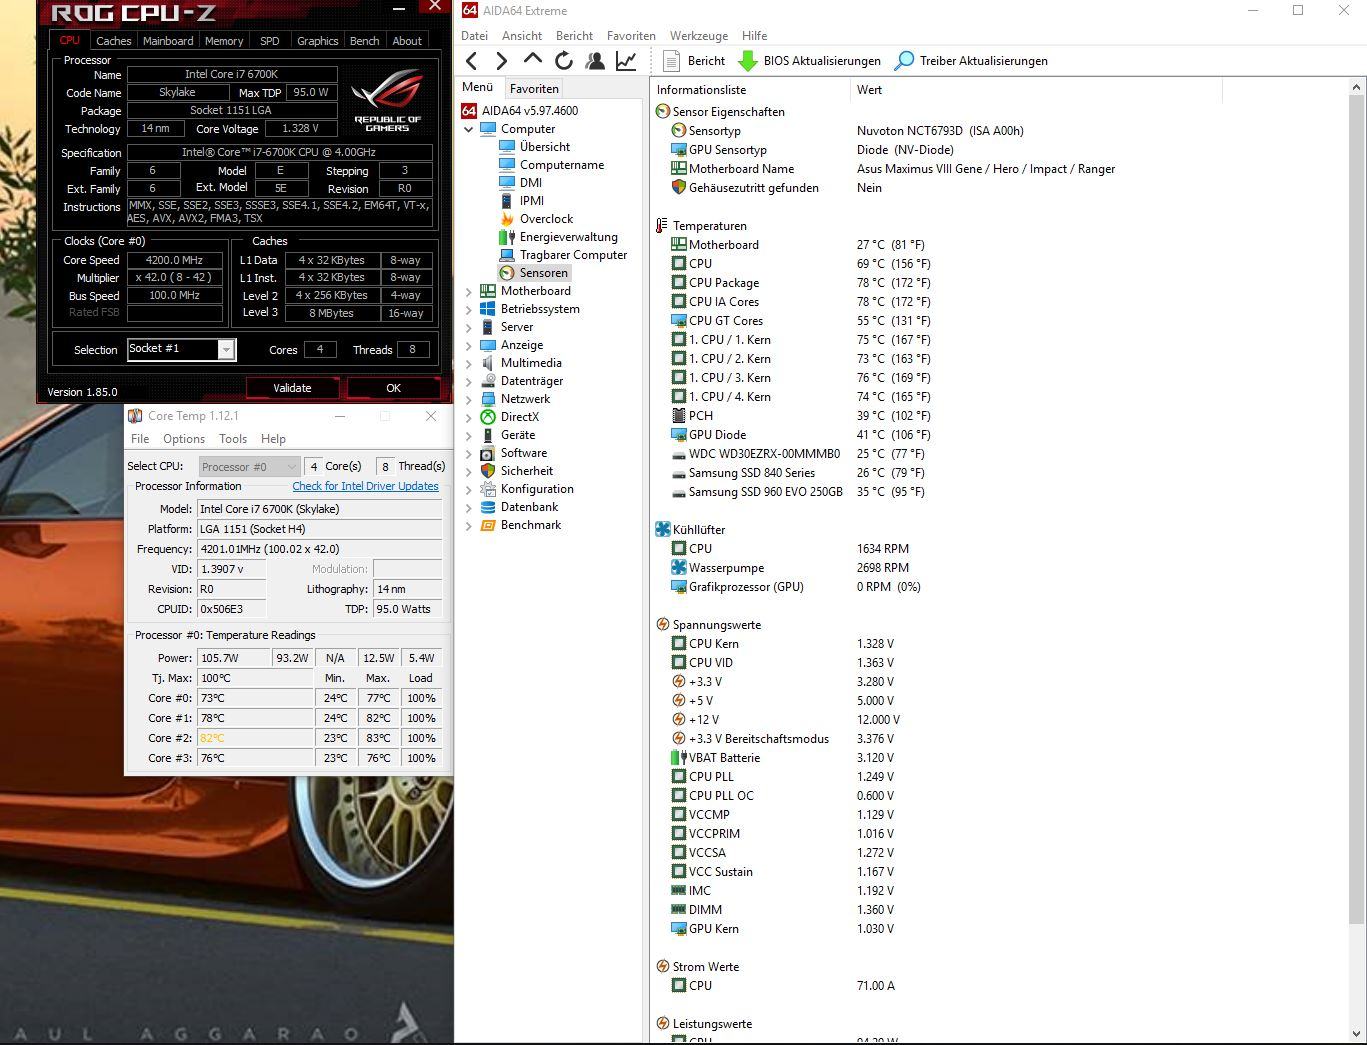Open the Werkzeuge menu in AIDA64
The image size is (1367, 1045).
[x=699, y=35]
